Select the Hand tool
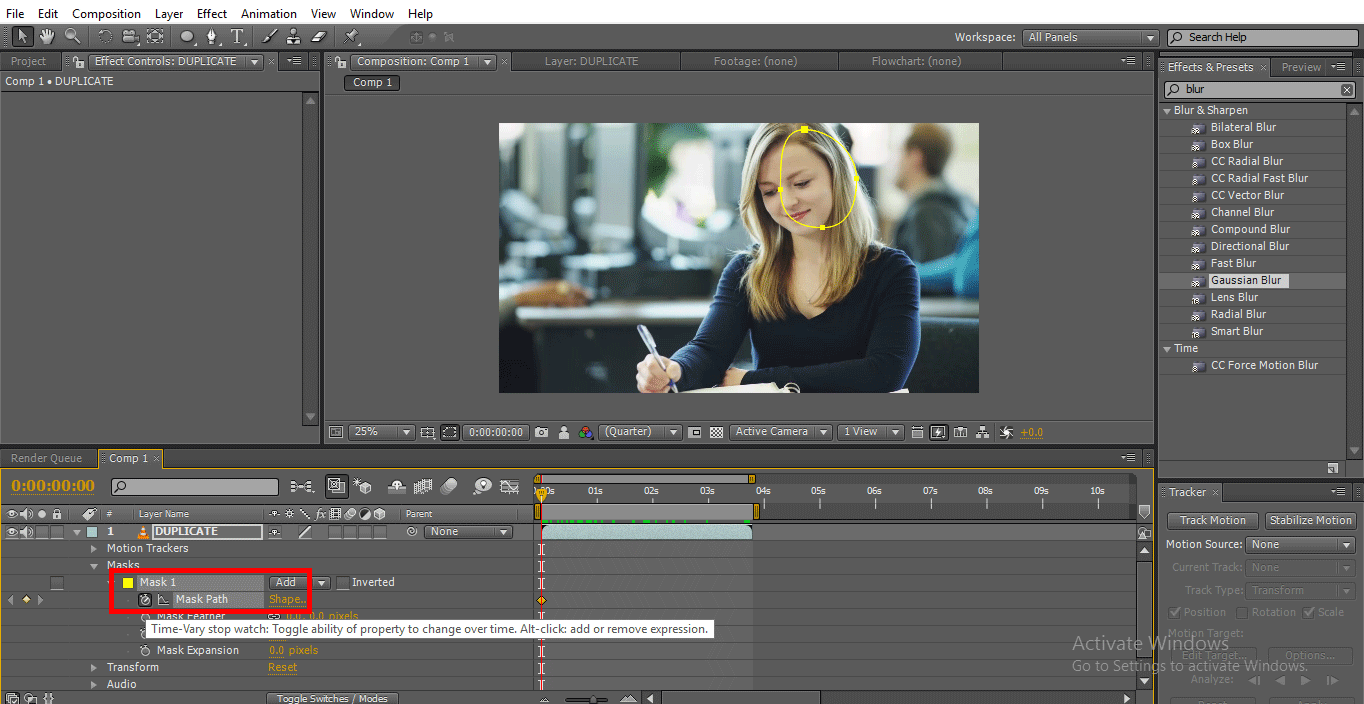The width and height of the screenshot is (1364, 704). (47, 36)
